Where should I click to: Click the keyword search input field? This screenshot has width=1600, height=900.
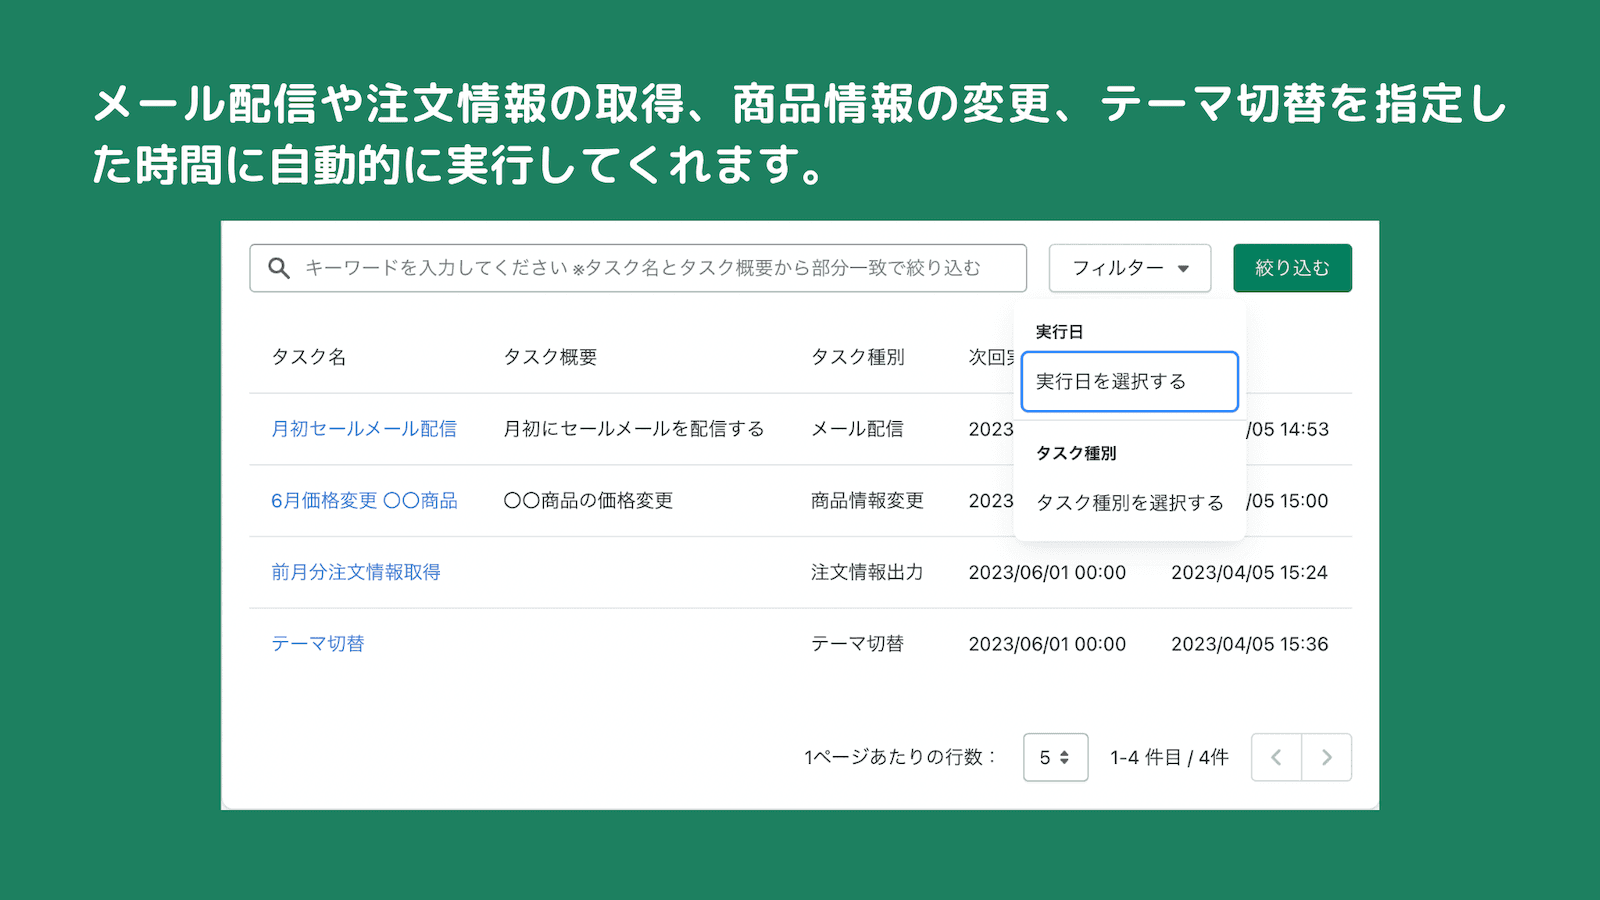(640, 268)
